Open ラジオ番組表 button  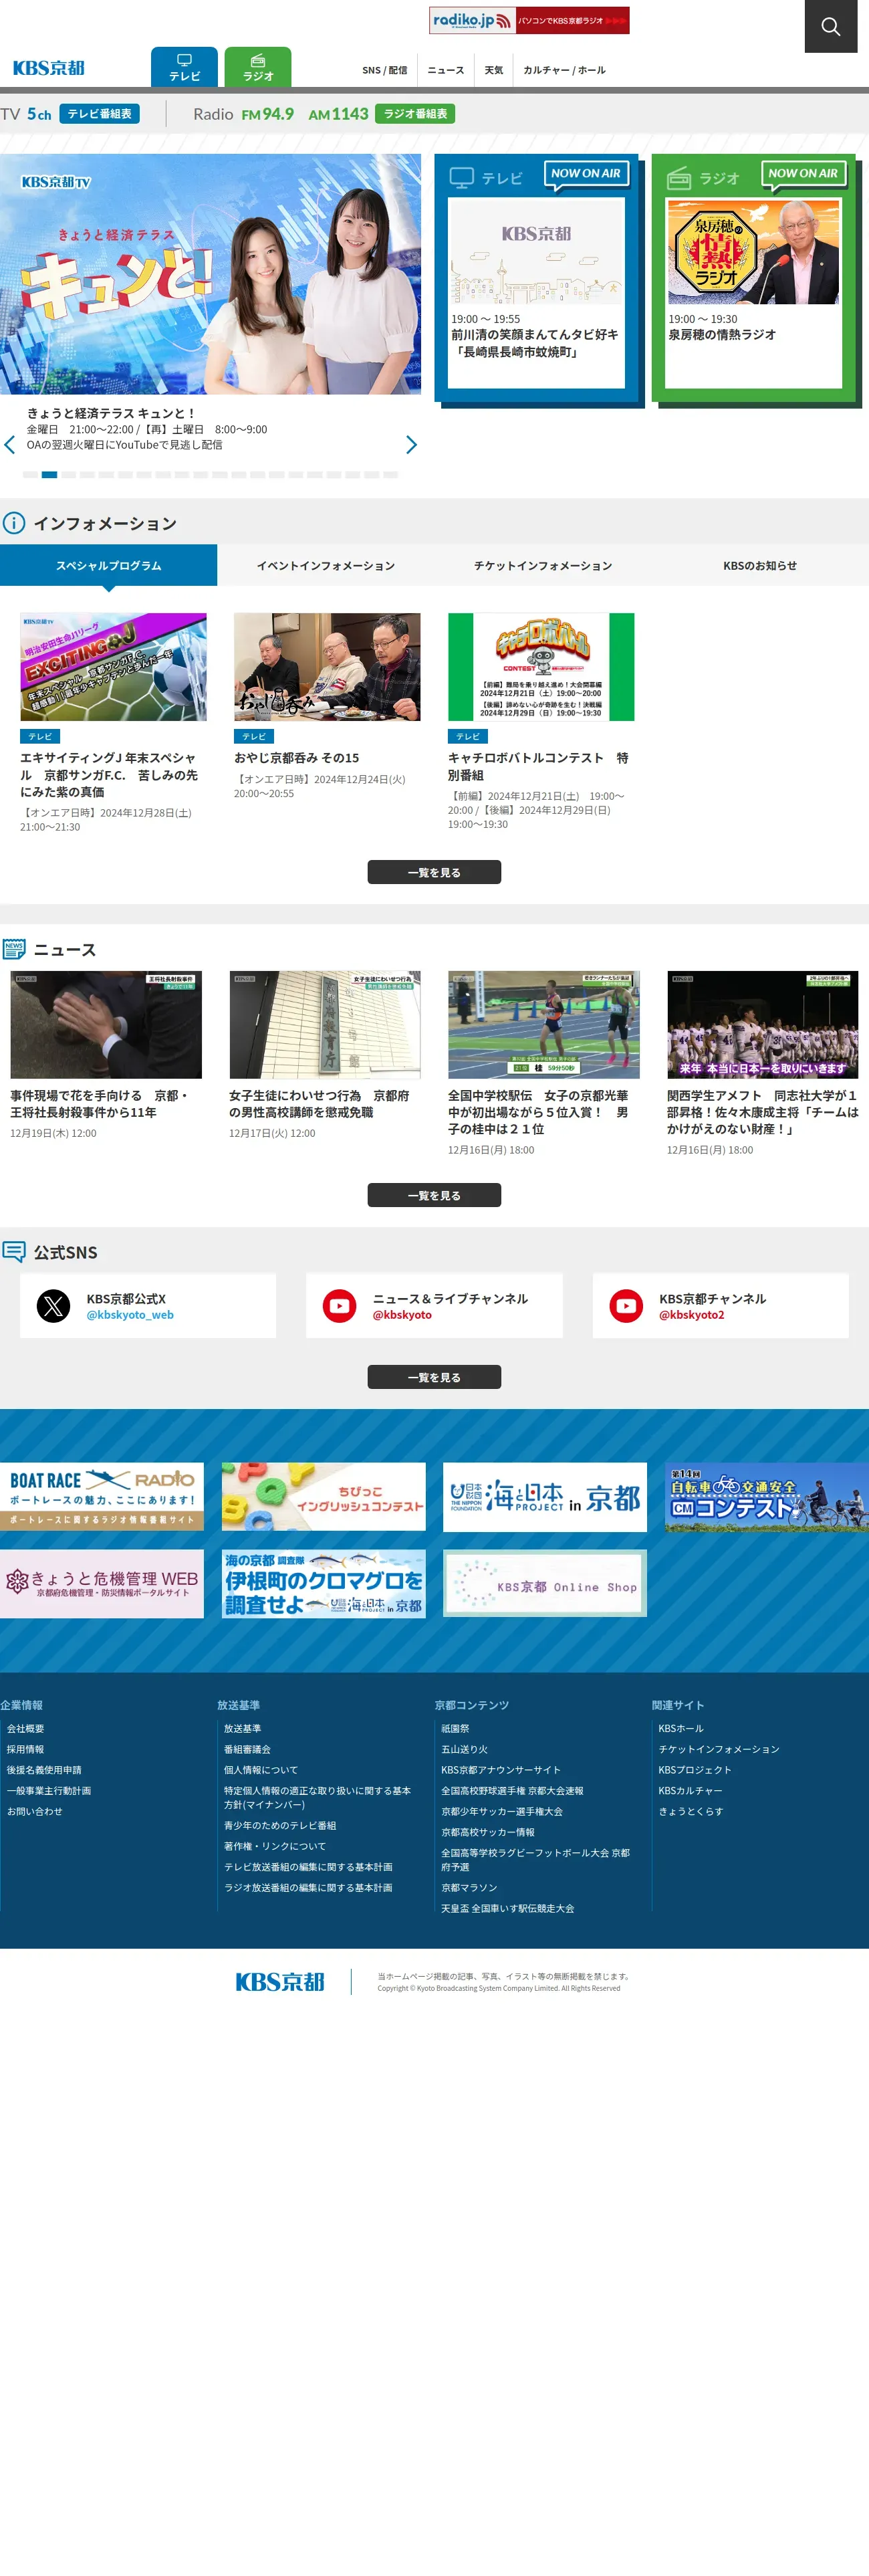click(x=415, y=114)
